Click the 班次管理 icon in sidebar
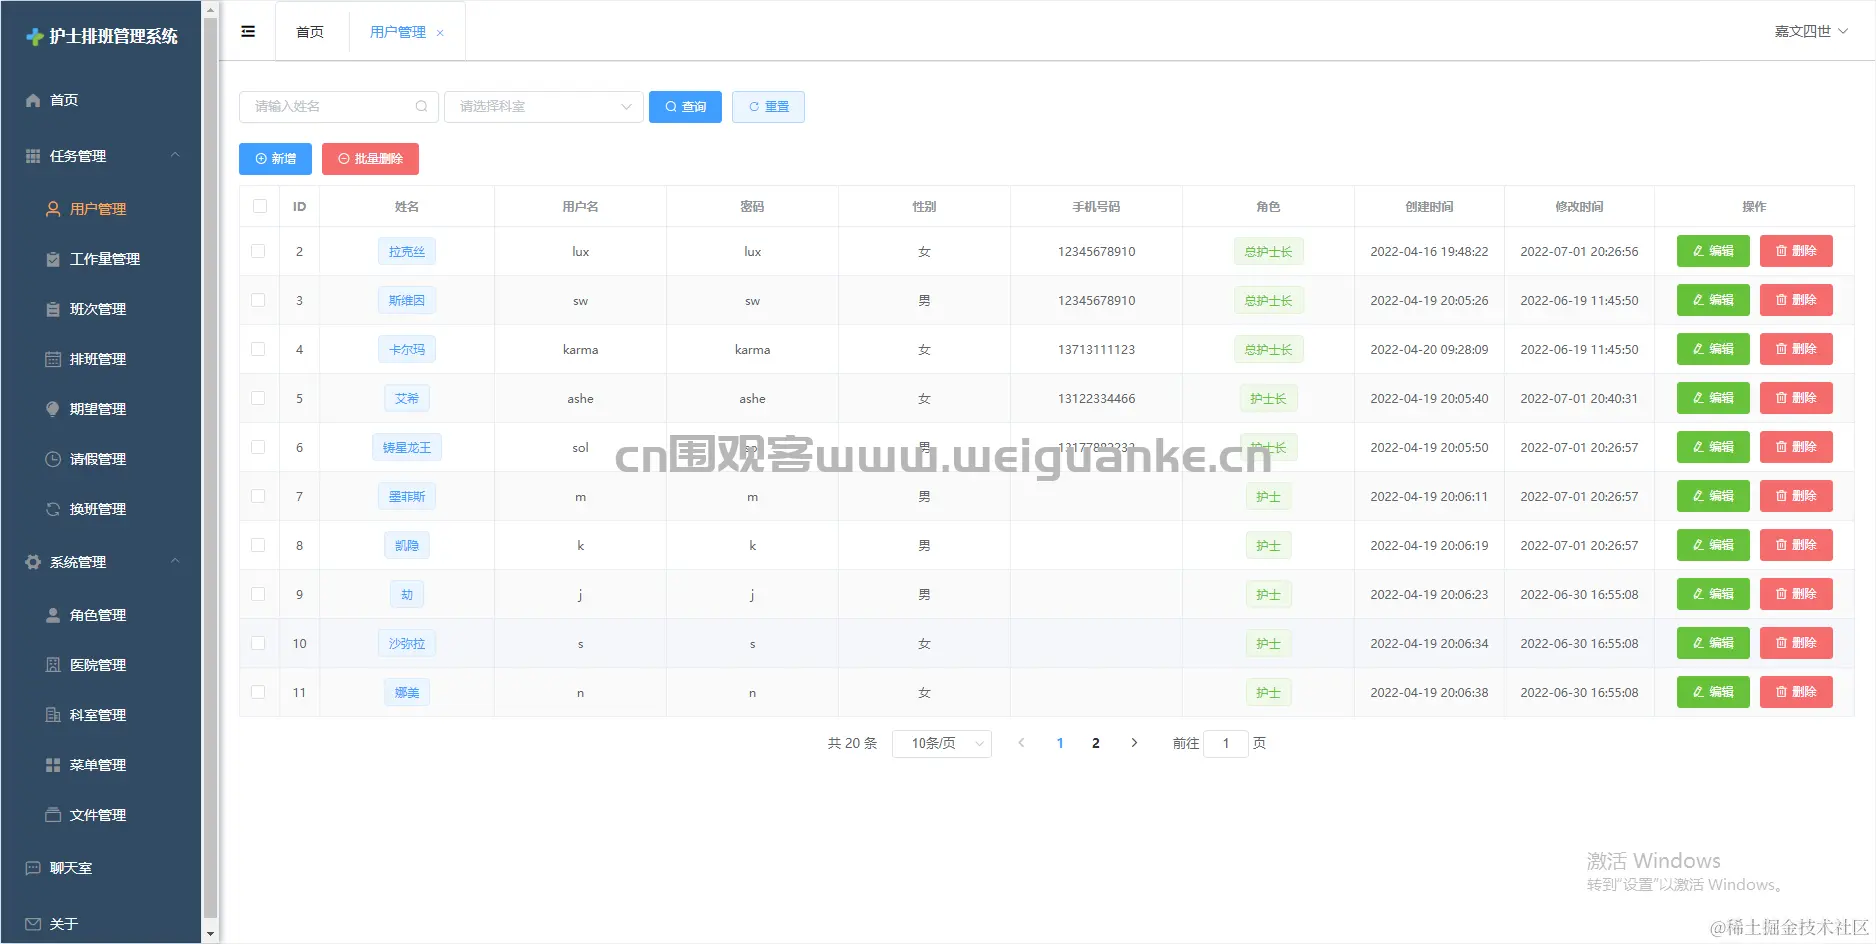The width and height of the screenshot is (1876, 944). [53, 309]
